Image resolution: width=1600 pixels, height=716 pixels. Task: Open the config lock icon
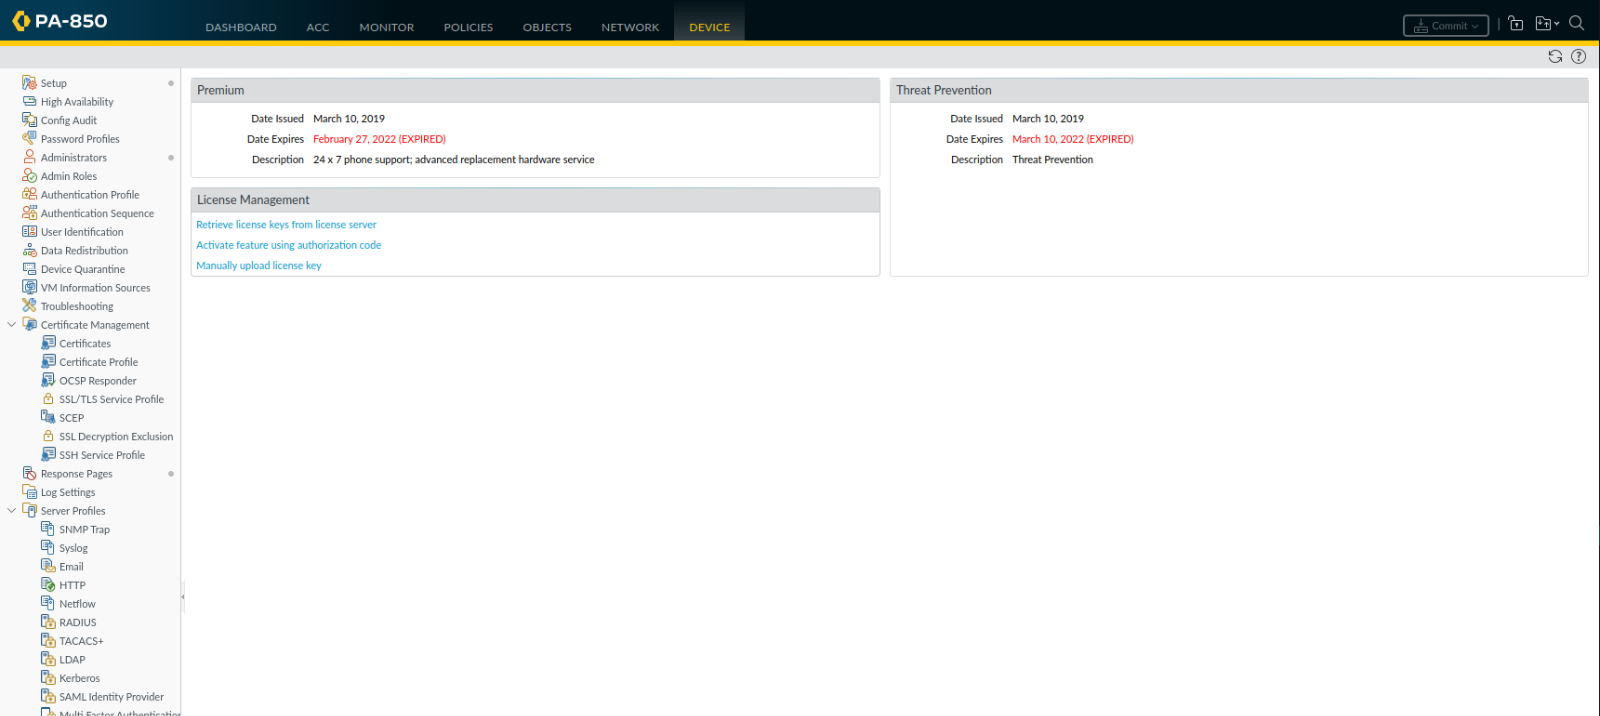coord(1516,24)
